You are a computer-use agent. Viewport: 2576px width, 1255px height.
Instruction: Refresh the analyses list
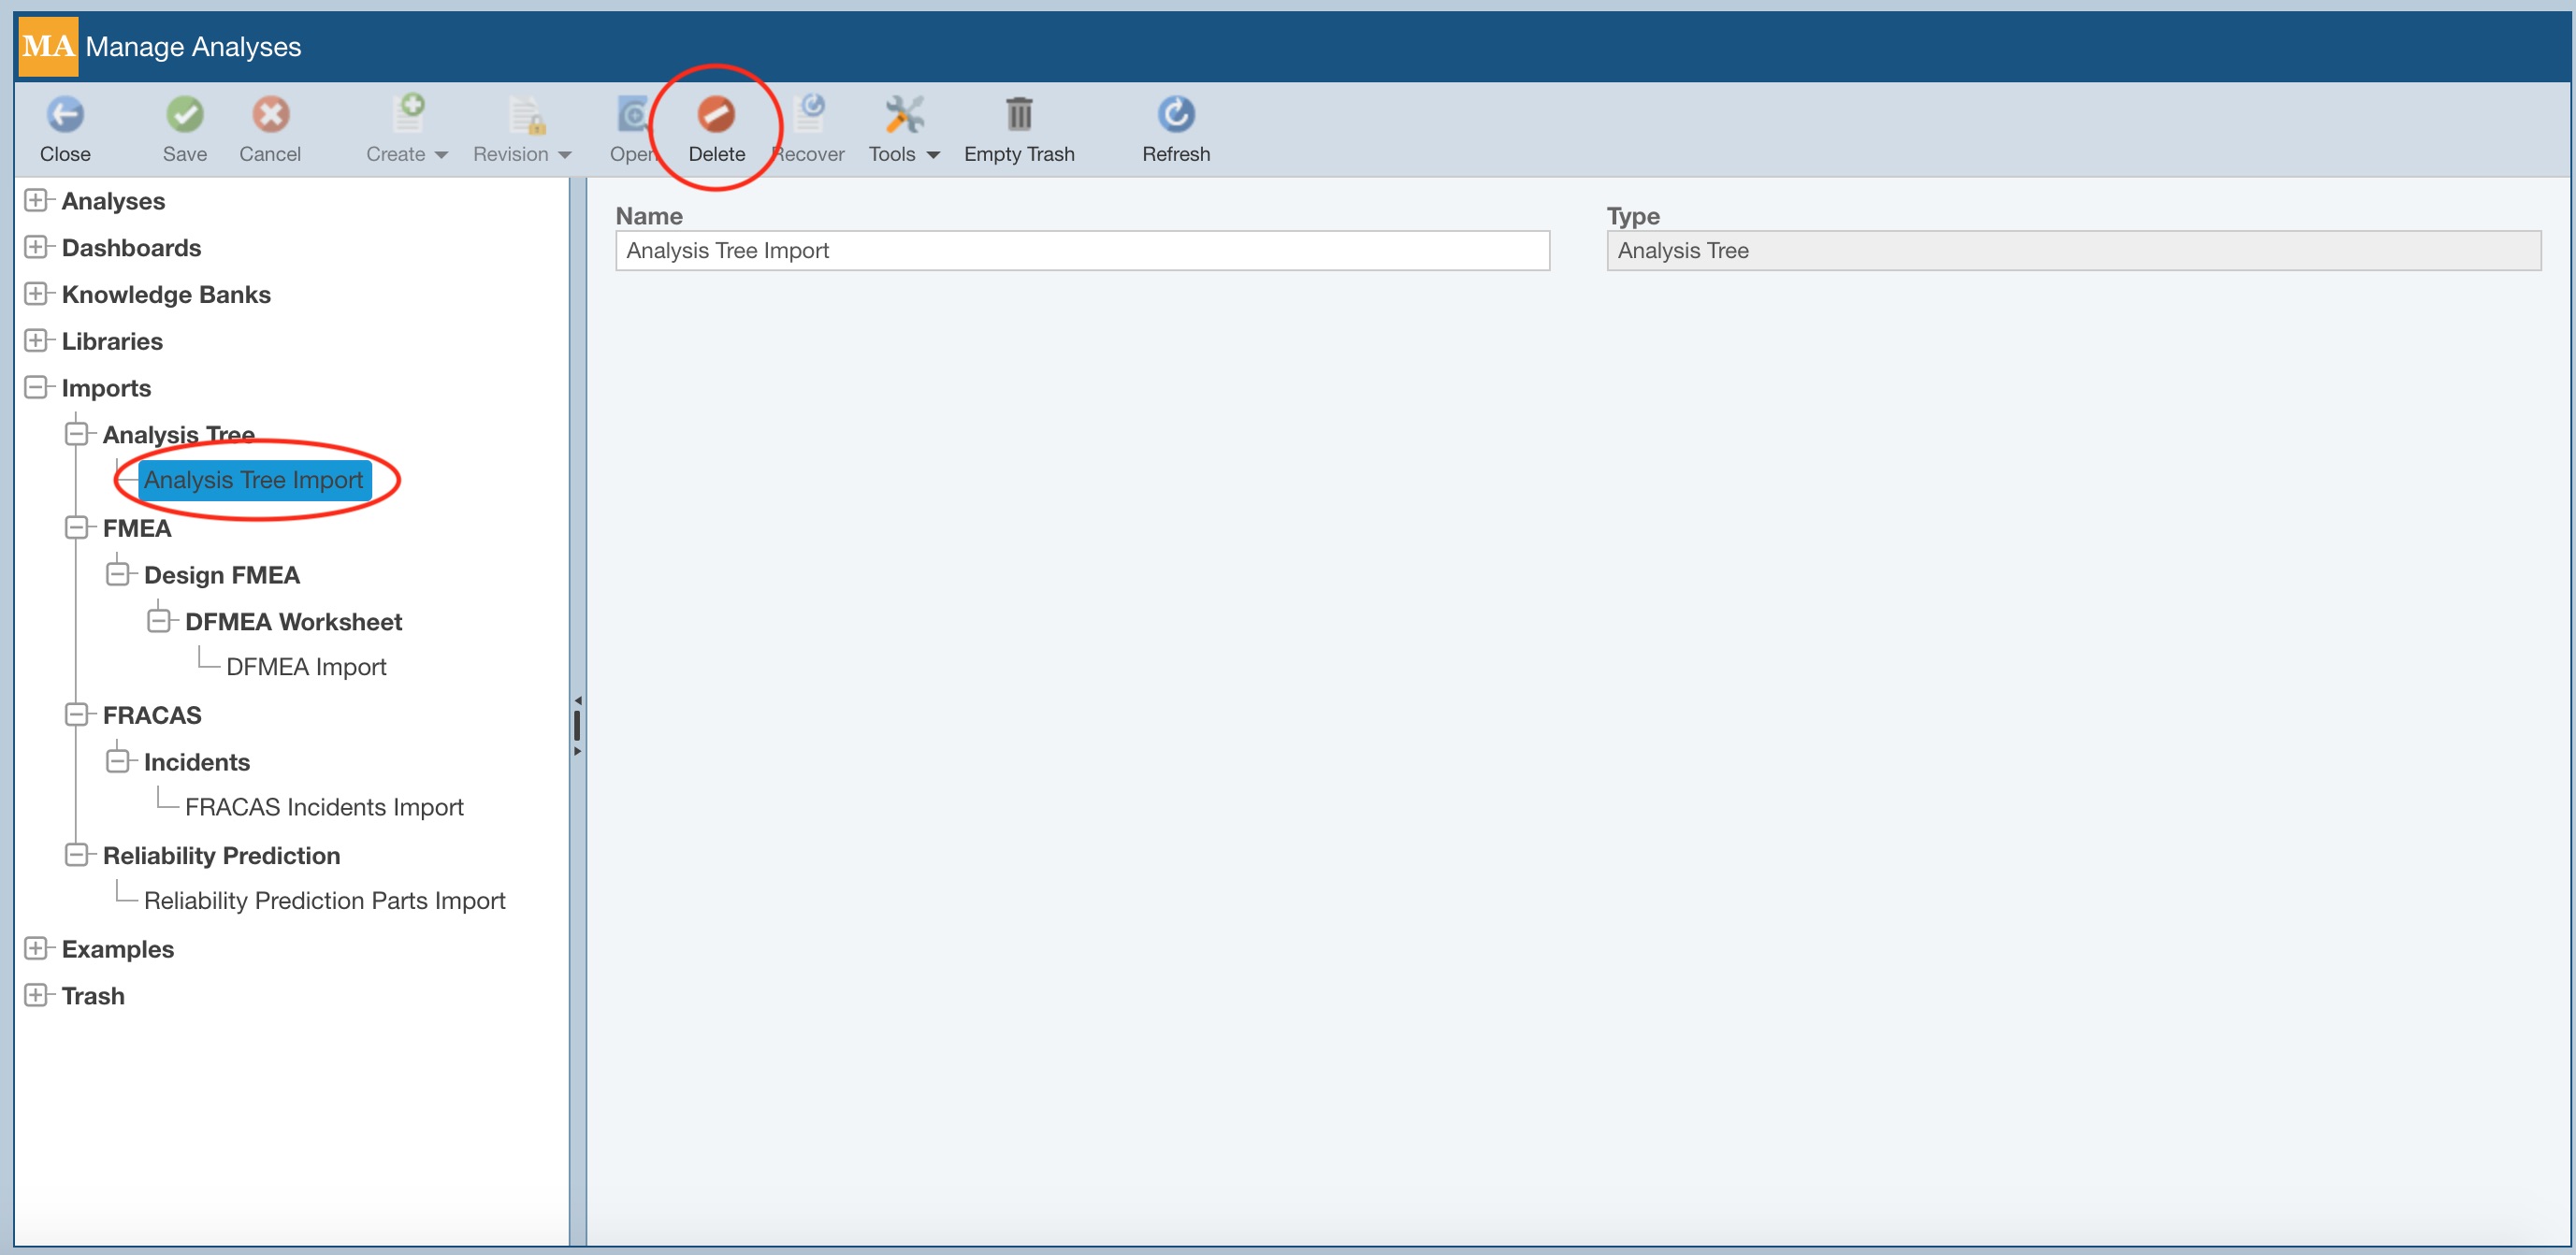point(1175,128)
